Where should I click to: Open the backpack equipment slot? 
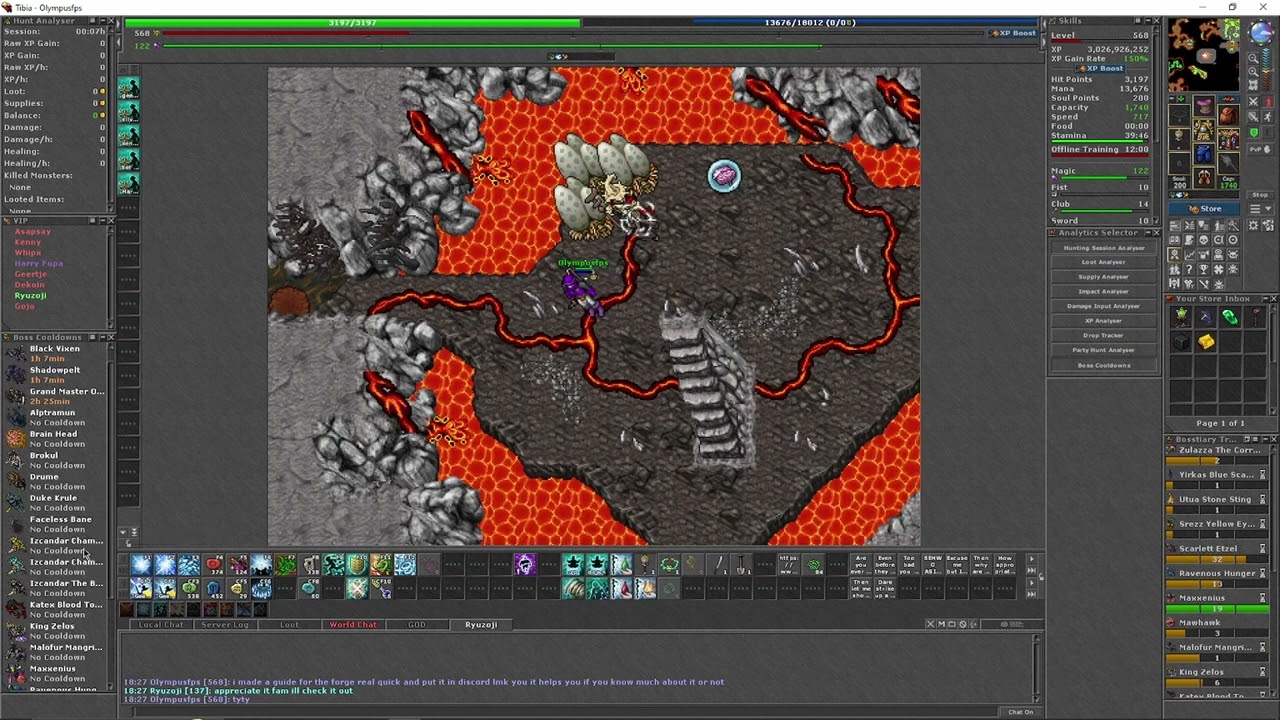tap(1227, 116)
